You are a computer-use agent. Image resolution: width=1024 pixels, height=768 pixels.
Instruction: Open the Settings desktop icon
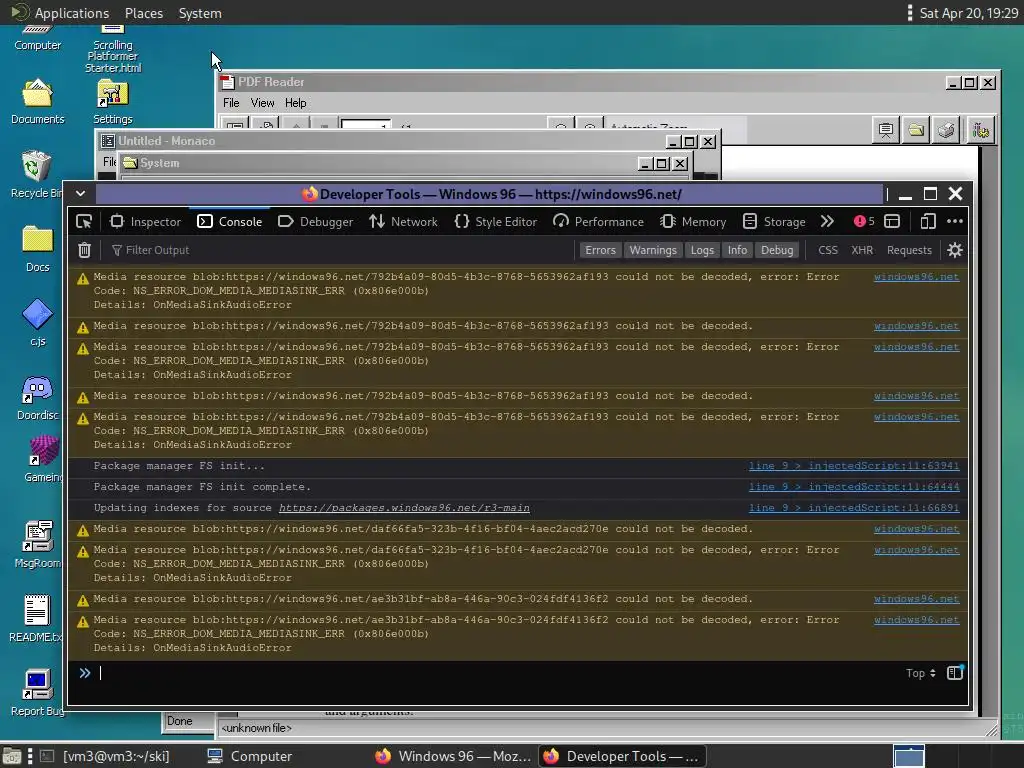(112, 102)
